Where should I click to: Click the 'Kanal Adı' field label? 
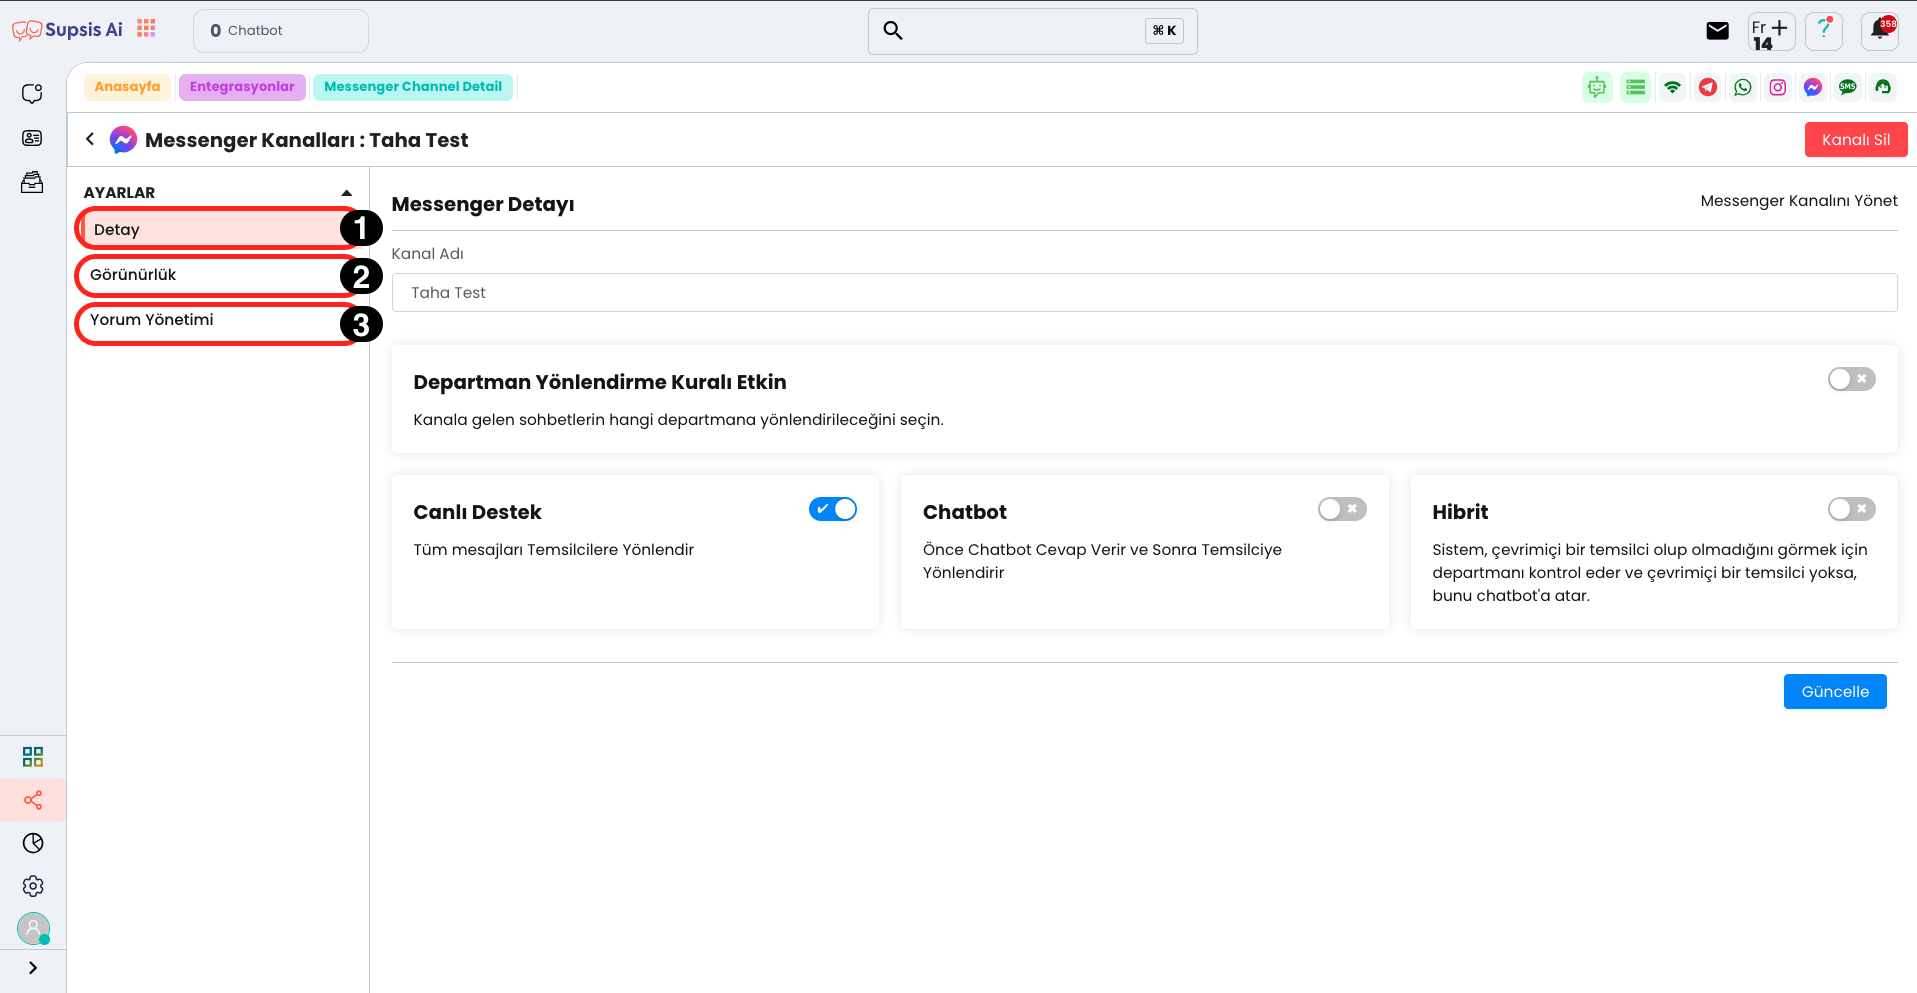(427, 254)
